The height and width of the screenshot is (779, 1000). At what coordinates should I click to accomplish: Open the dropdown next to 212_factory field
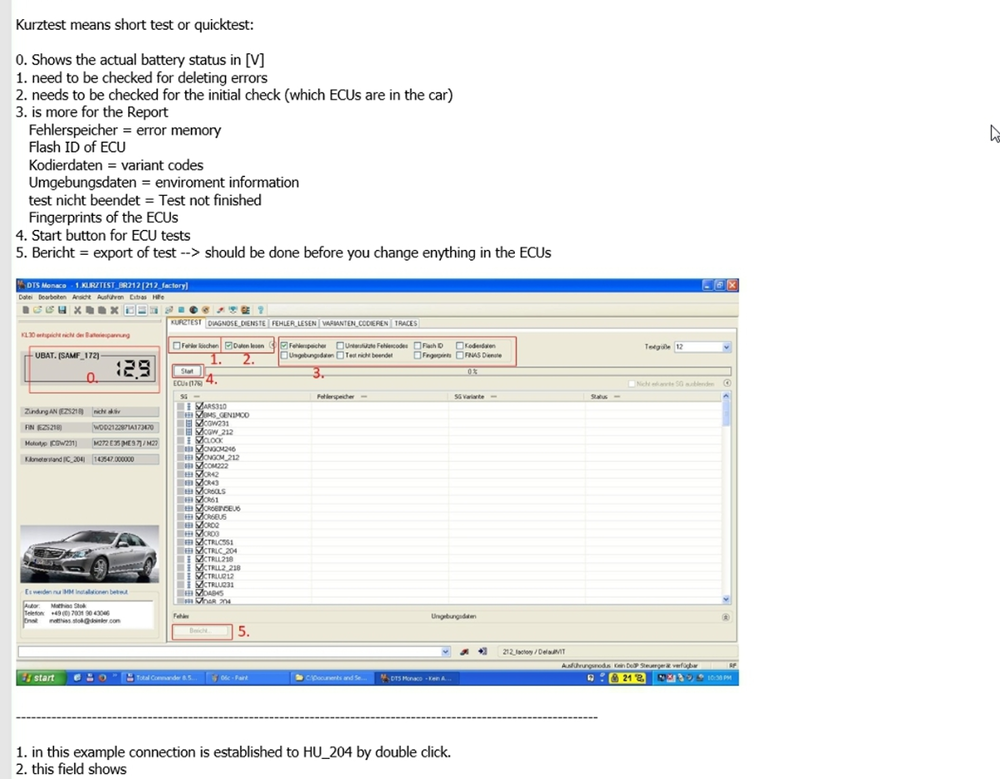click(x=445, y=651)
